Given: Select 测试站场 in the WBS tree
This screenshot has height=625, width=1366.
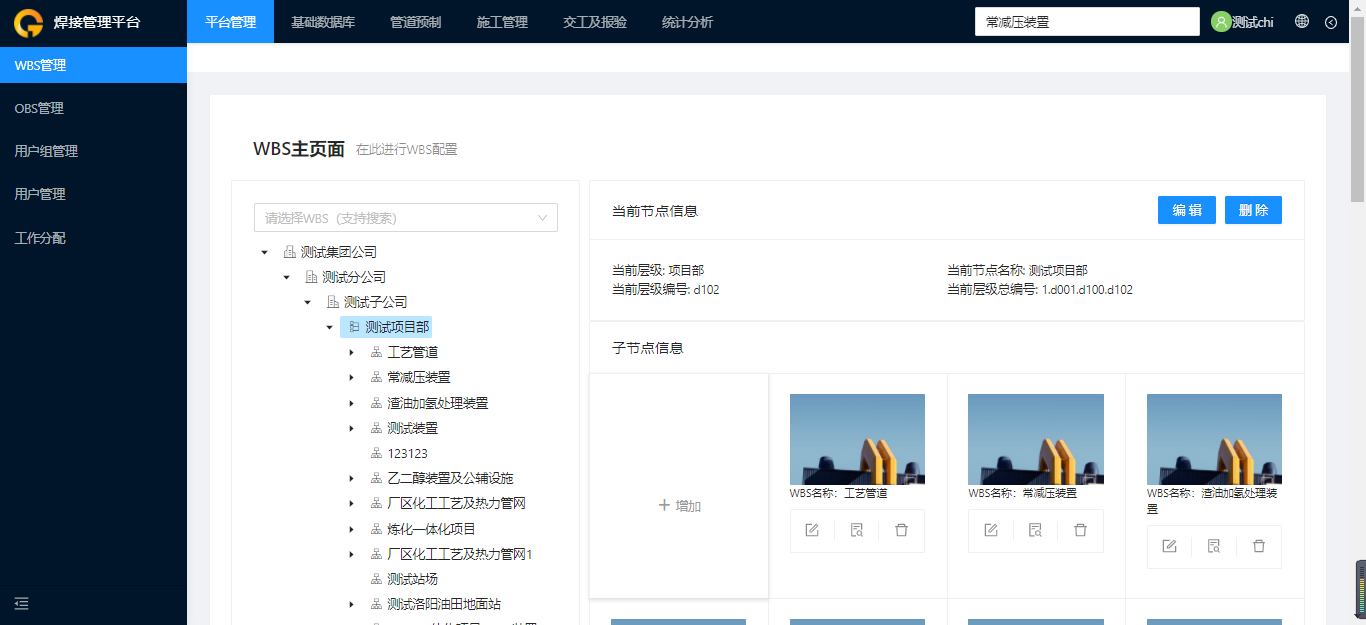Looking at the screenshot, I should pos(412,579).
